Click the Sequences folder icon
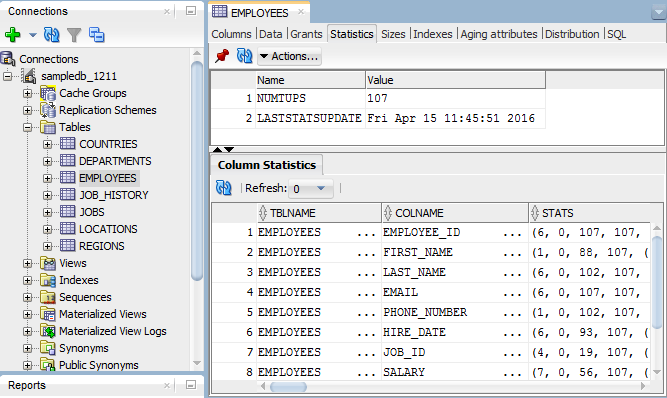This screenshot has height=398, width=667. 48,298
